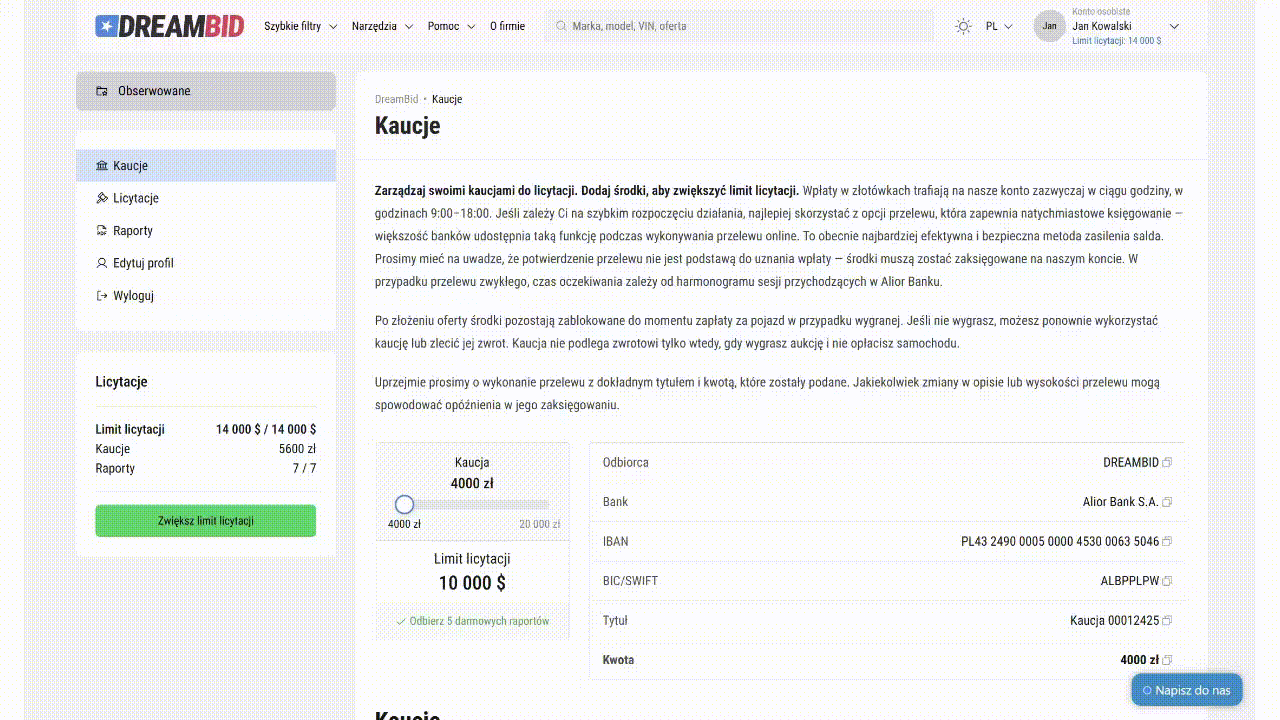The image size is (1280, 720).
Task: Toggle the light/dark theme sun icon
Action: pyautogui.click(x=963, y=26)
